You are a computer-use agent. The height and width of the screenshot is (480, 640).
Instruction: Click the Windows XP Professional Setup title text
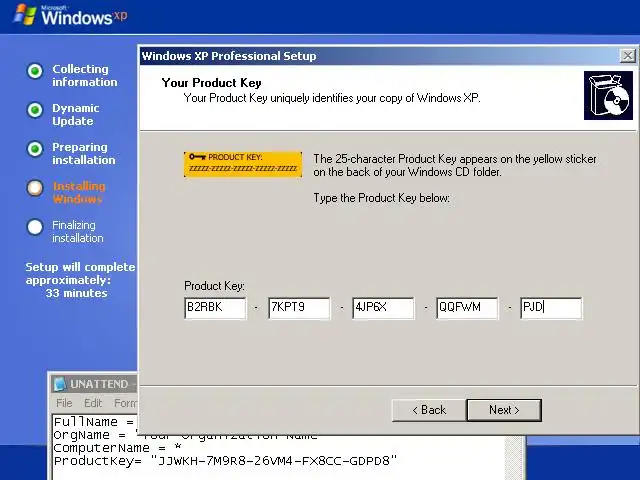229,56
